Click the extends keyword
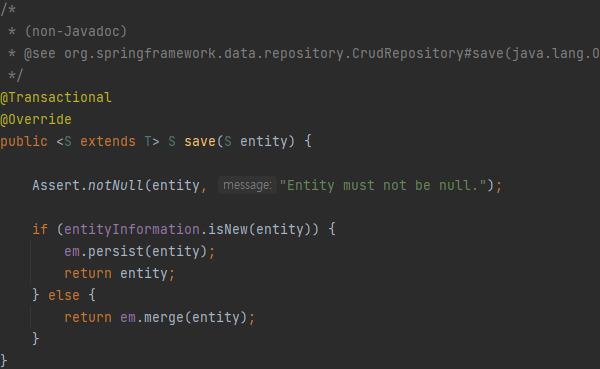 108,142
